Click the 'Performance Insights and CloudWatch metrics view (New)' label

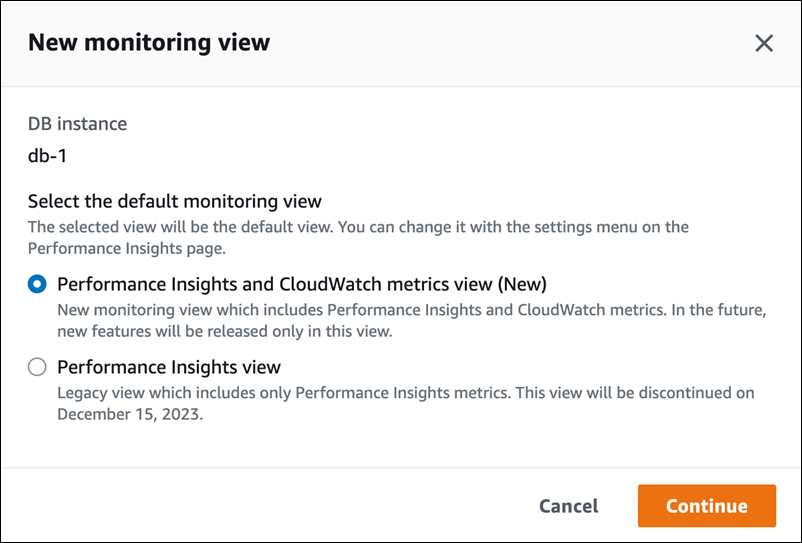[x=301, y=283]
